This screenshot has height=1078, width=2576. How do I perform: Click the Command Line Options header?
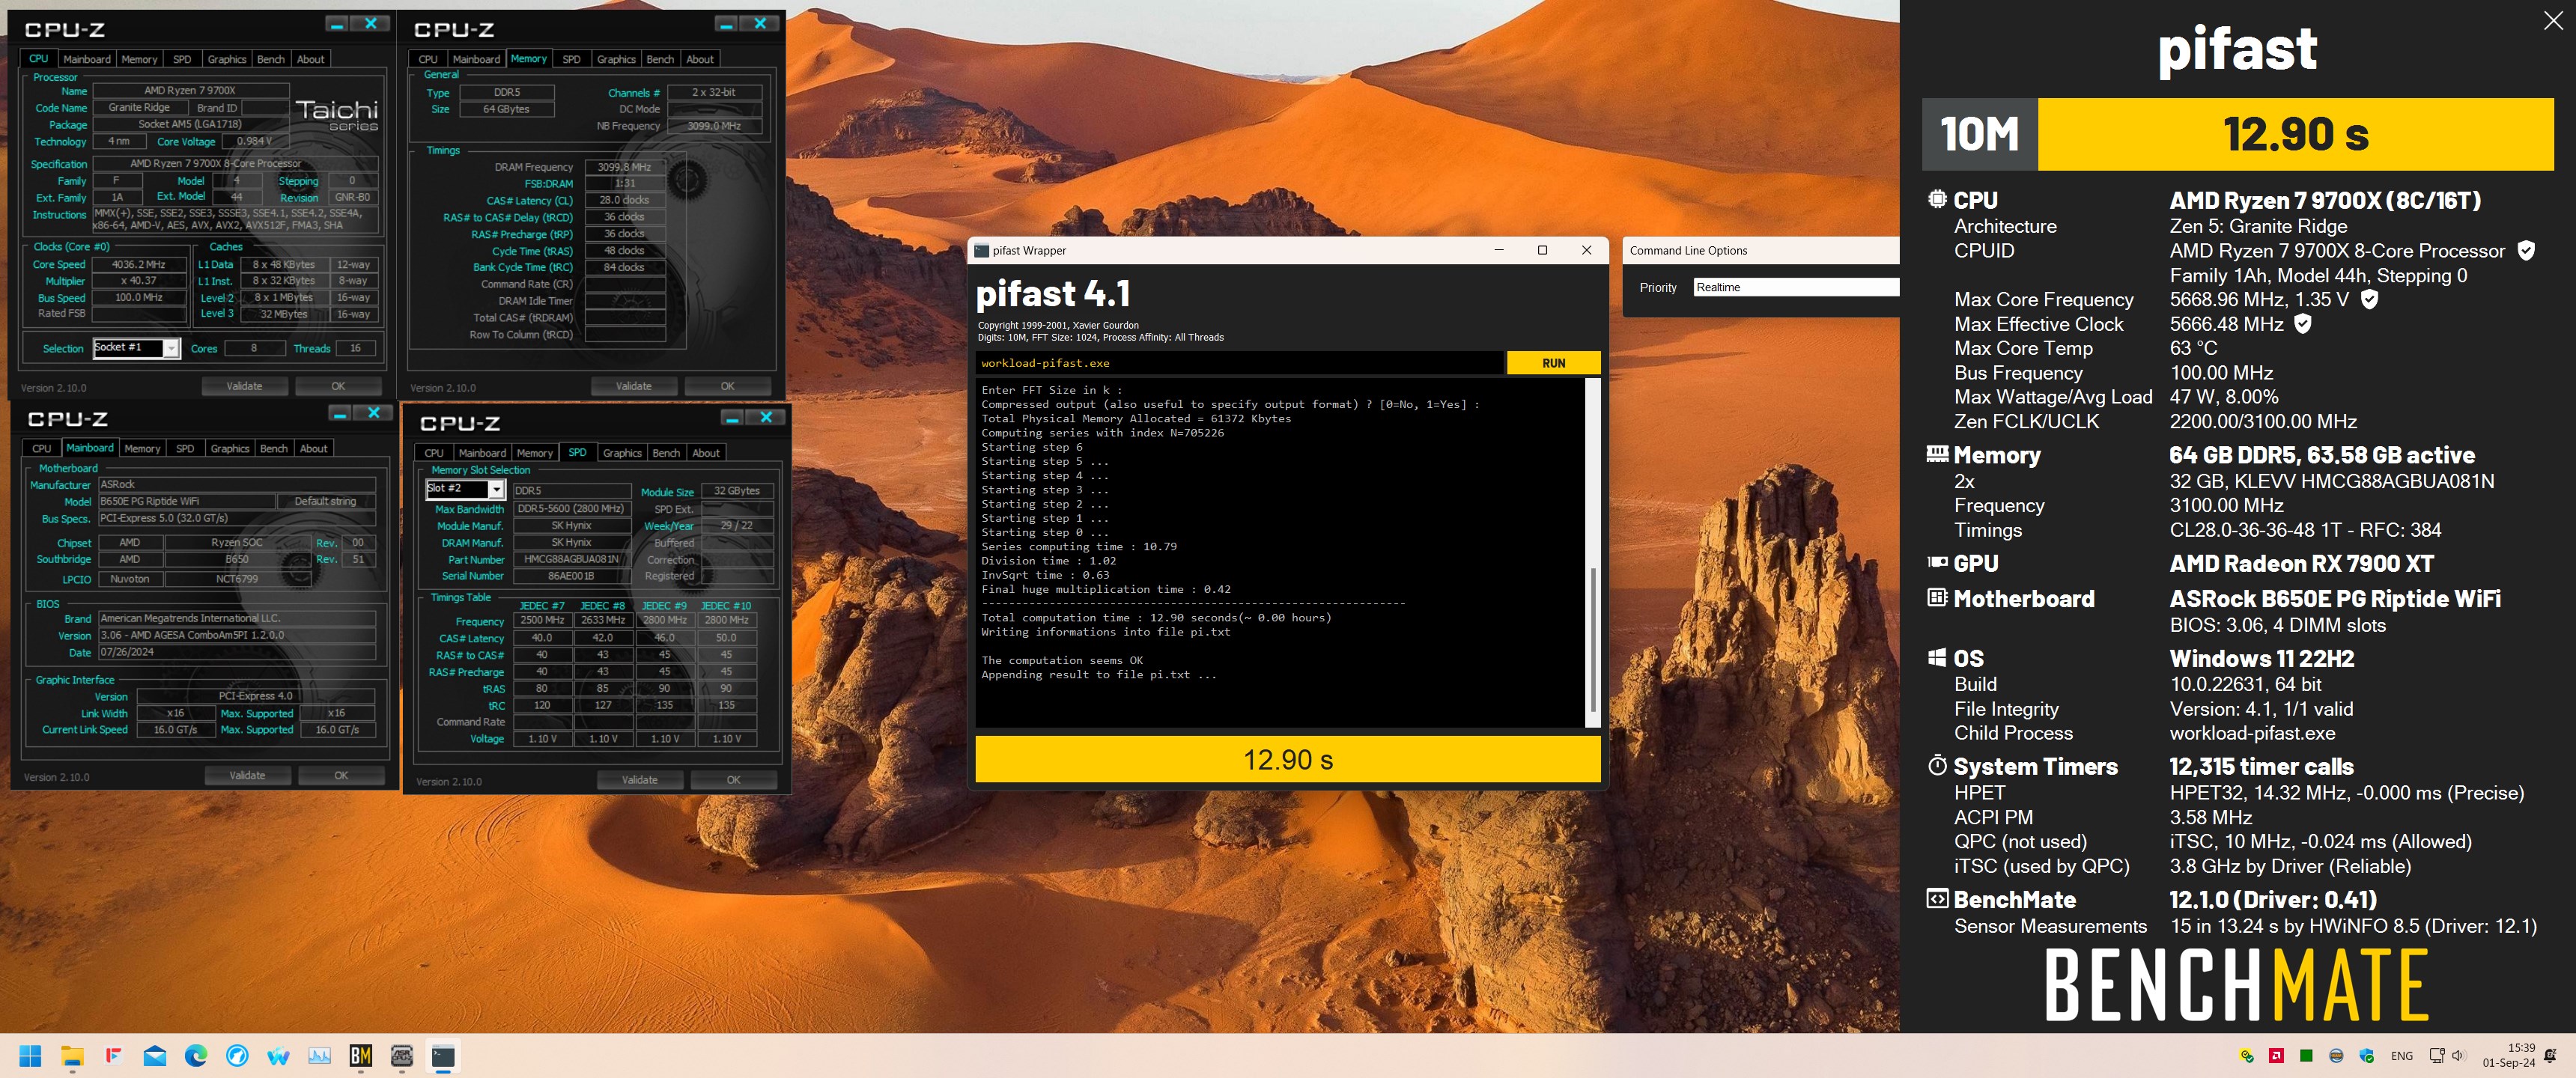coord(1688,251)
